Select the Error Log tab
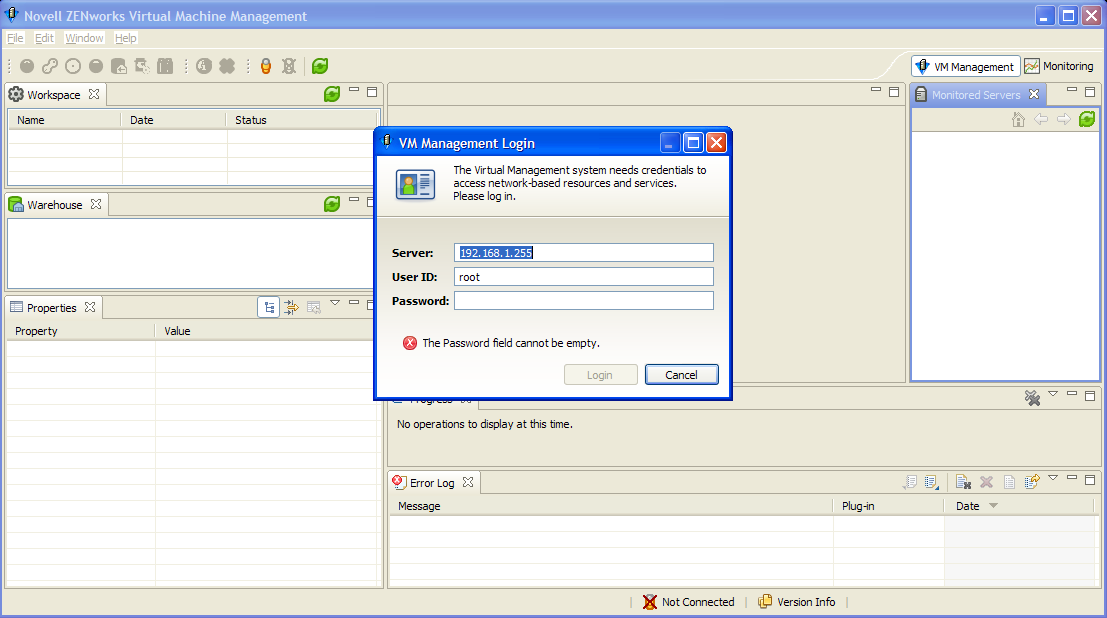1107x618 pixels. pos(434,482)
